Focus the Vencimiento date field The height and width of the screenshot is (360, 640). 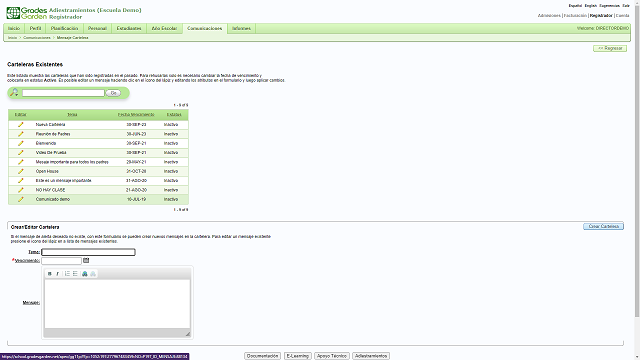click(x=61, y=261)
